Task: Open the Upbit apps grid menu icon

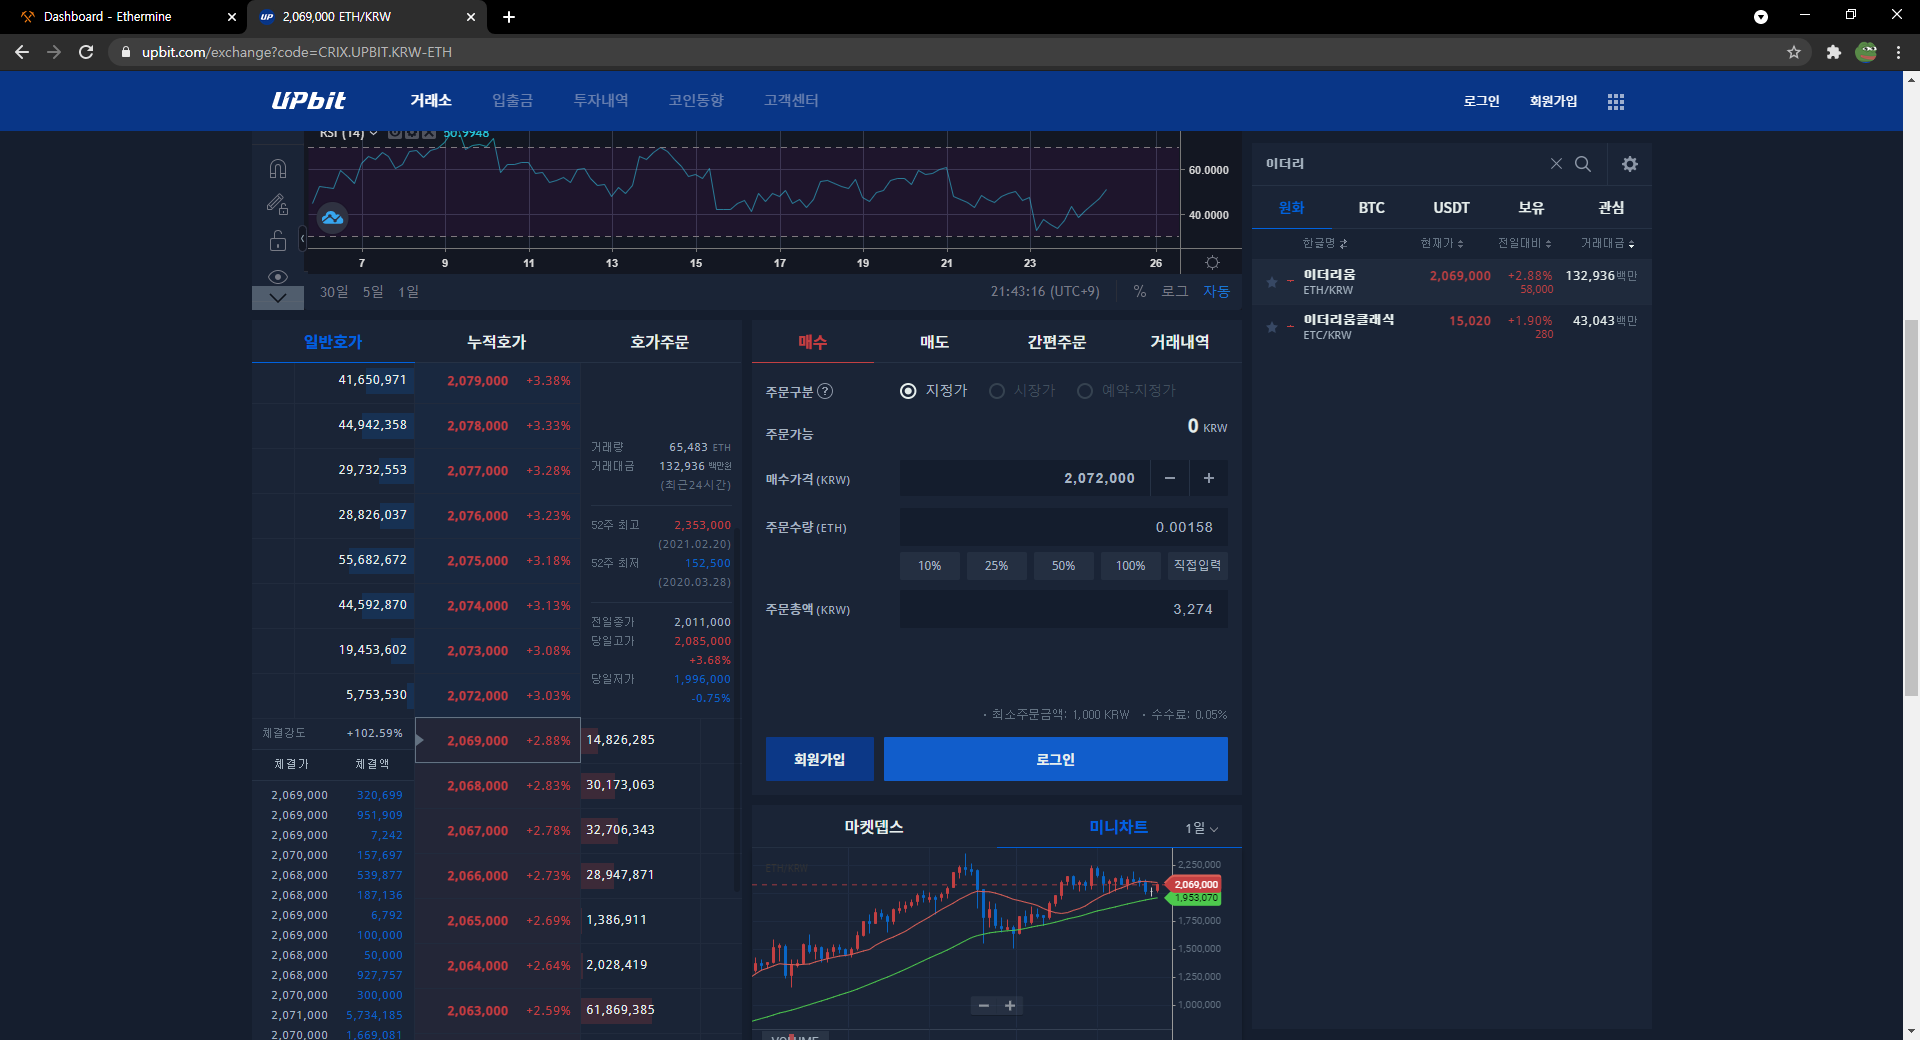Action: tap(1616, 101)
